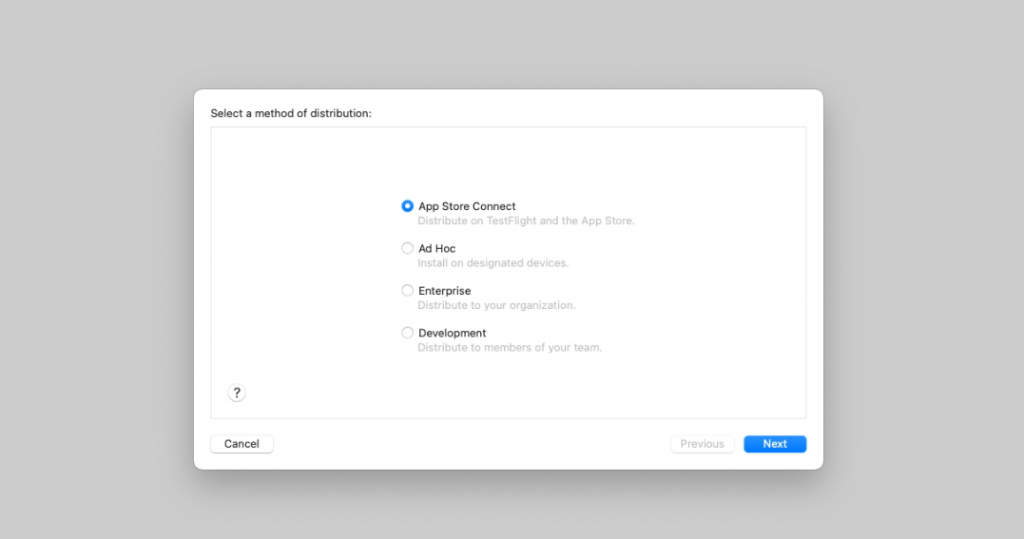This screenshot has width=1024, height=539.
Task: Pick the Development distribution method
Action: click(408, 333)
